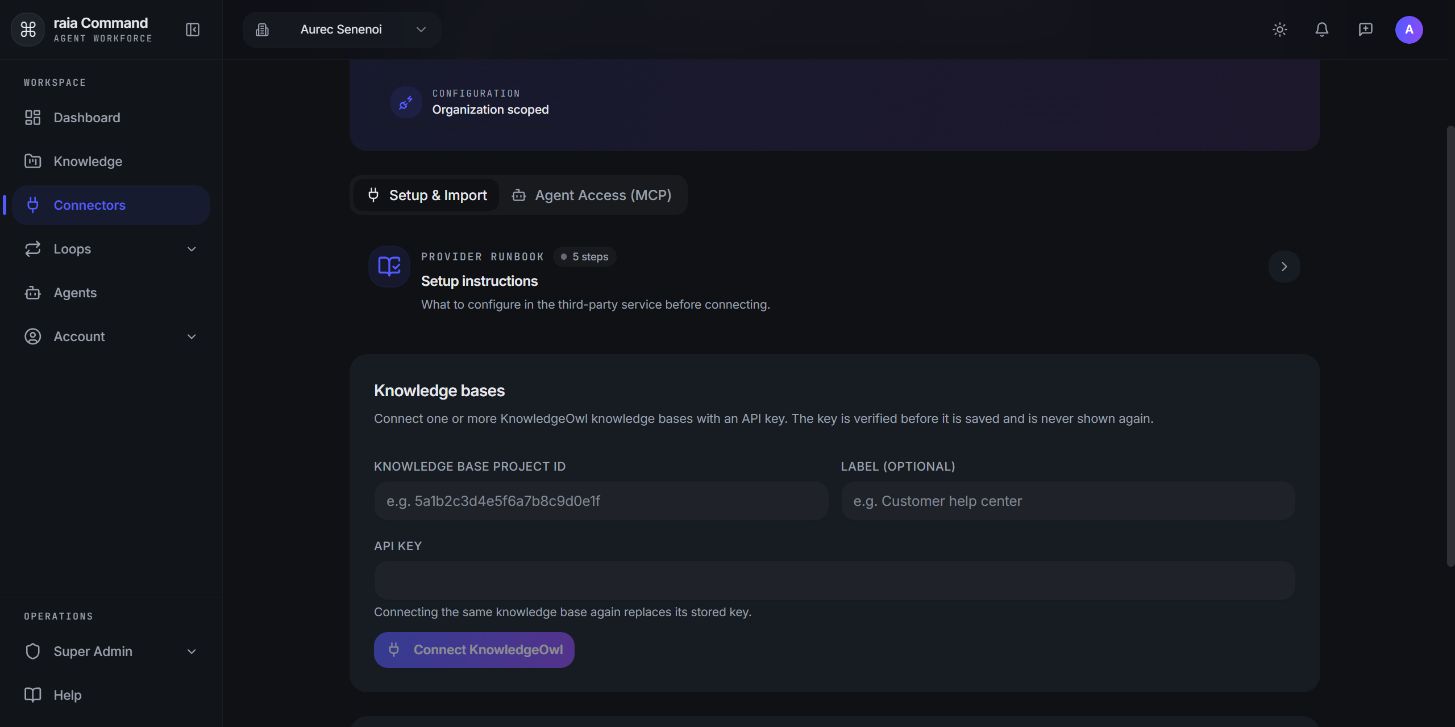Click the Knowledge bases heading
This screenshot has width=1455, height=727.
click(439, 391)
